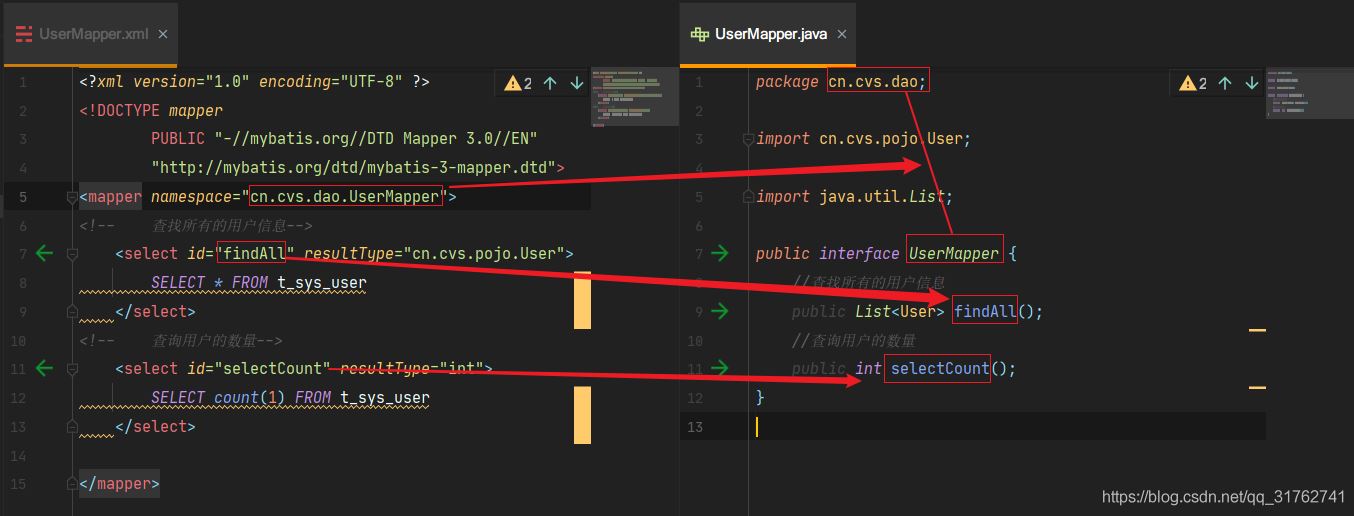
Task: Switch to the UserMapper.xml tab
Action: (x=92, y=34)
